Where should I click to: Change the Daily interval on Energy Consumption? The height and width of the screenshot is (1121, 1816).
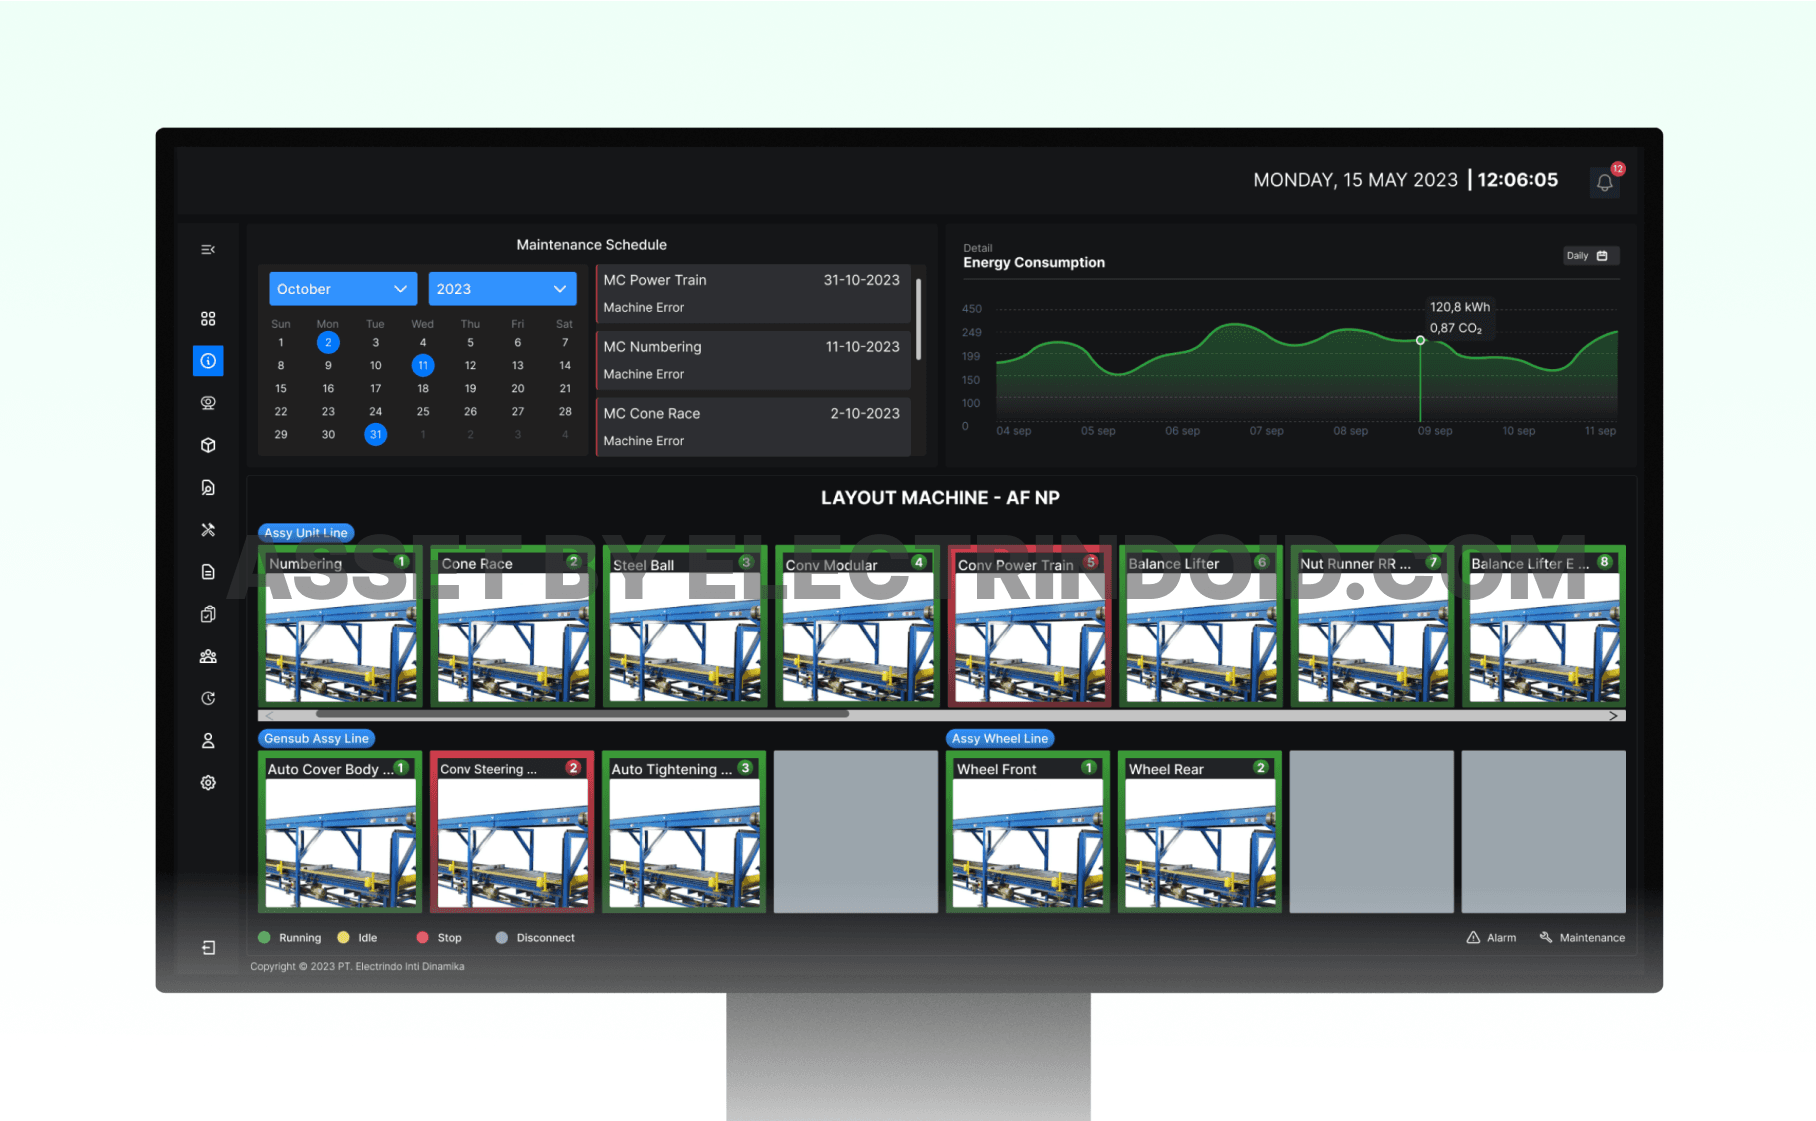coord(1589,256)
